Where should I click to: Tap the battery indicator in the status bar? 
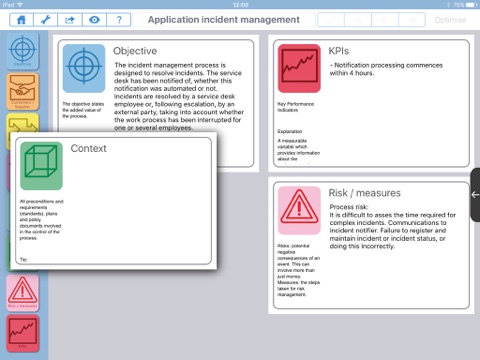point(472,5)
